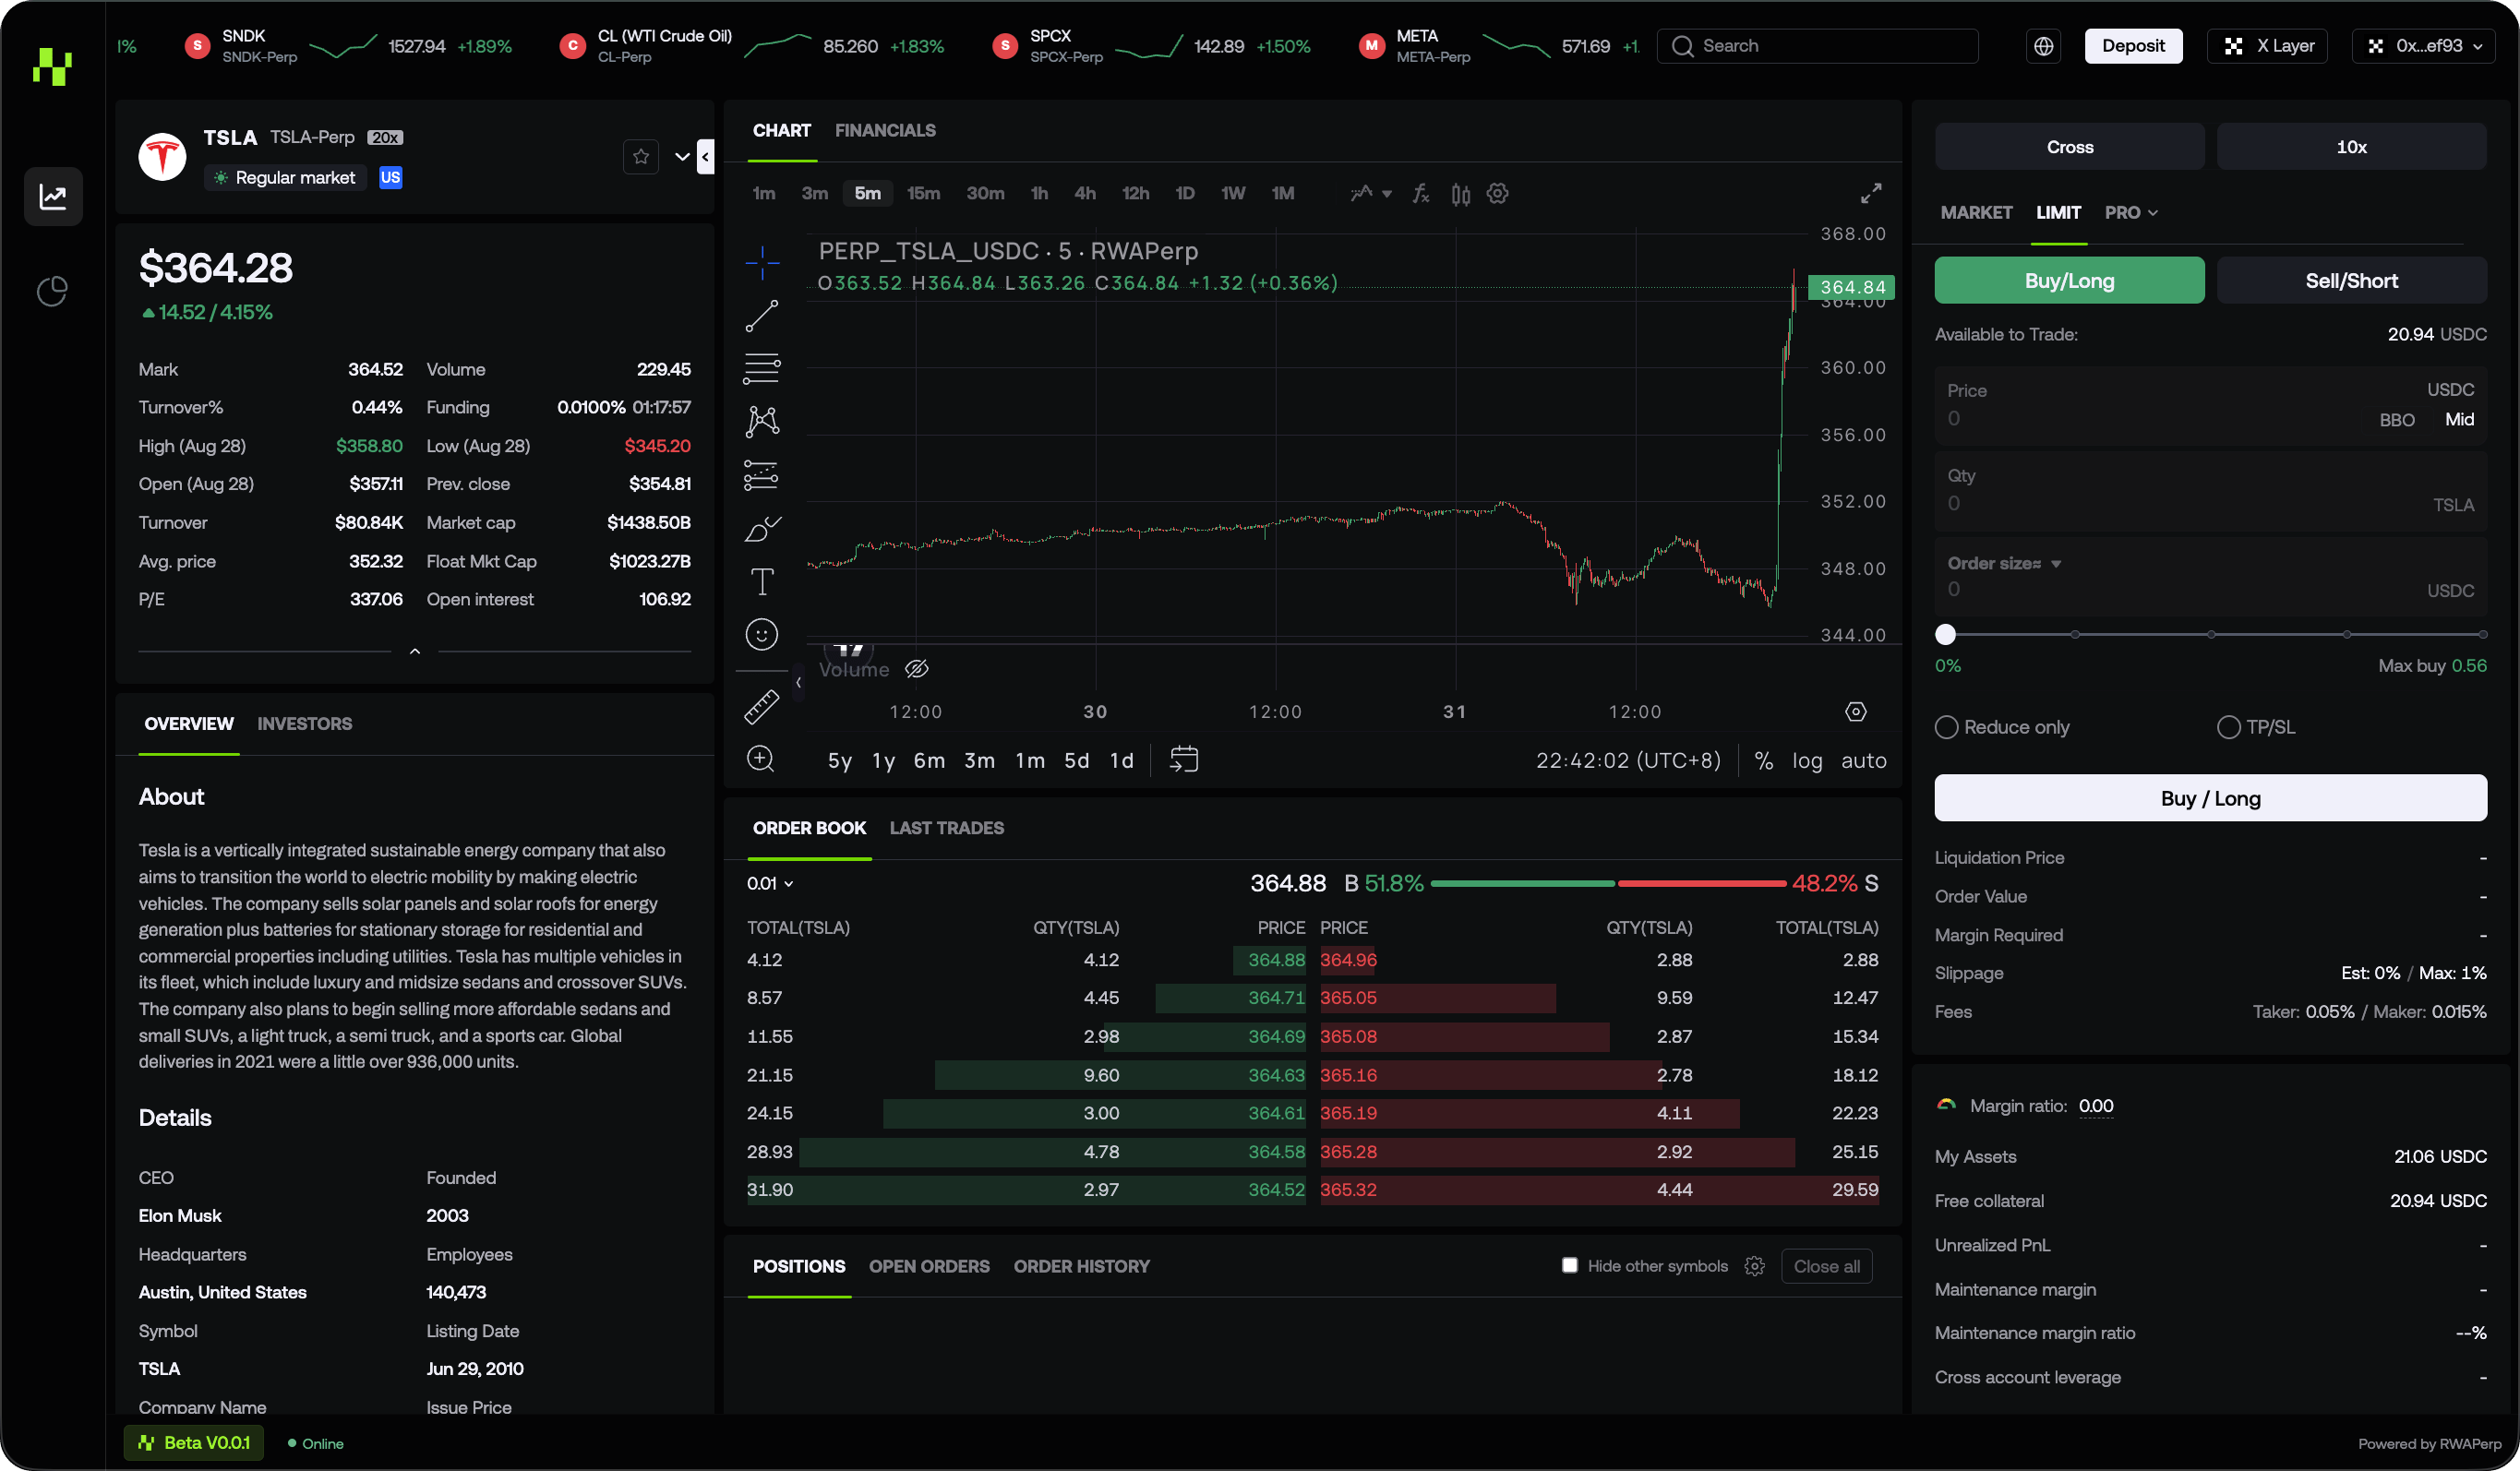2520x1471 pixels.
Task: Enable the TP/SL option
Action: tap(2229, 728)
